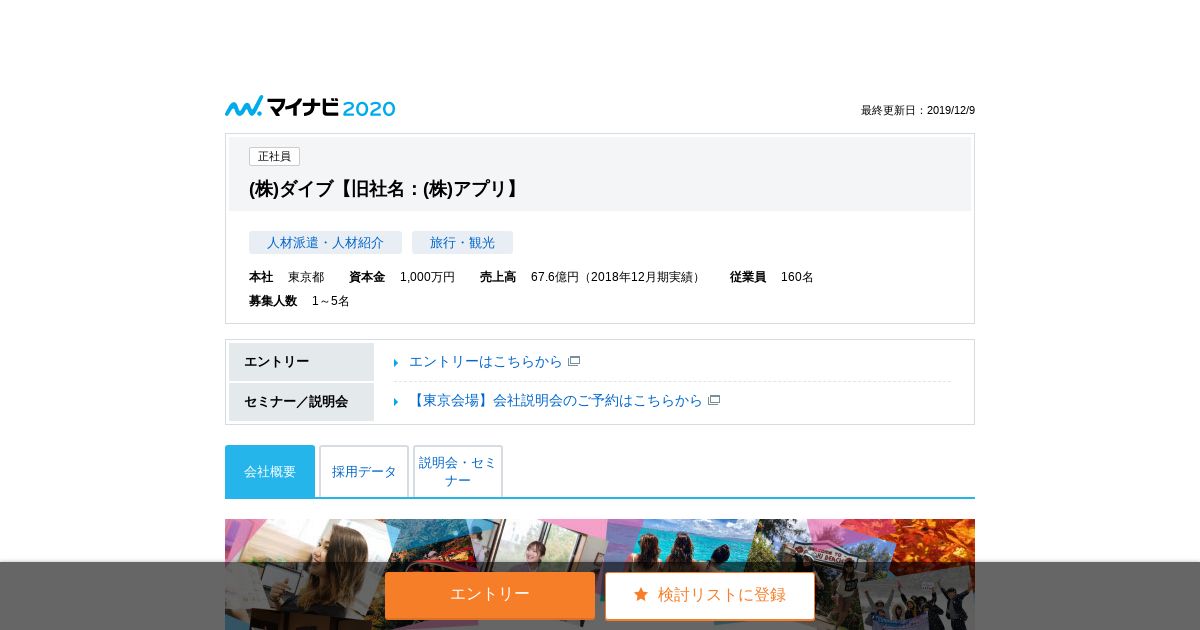The width and height of the screenshot is (1200, 630).
Task: Click the 正社員 employment label
Action: (274, 156)
